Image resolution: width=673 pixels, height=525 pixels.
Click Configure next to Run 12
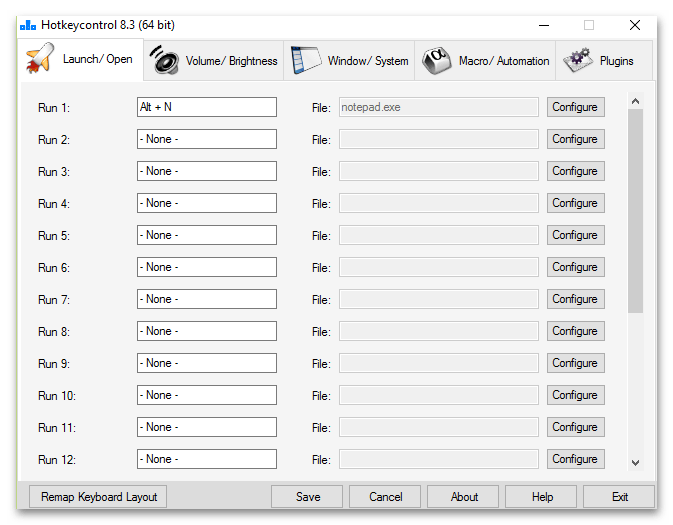click(x=575, y=459)
